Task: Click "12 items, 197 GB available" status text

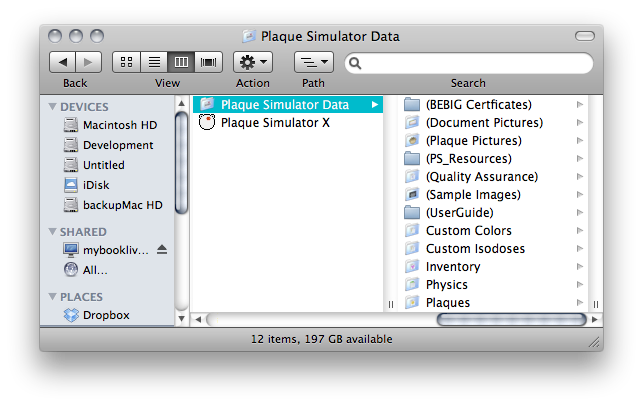Action: pyautogui.click(x=322, y=339)
